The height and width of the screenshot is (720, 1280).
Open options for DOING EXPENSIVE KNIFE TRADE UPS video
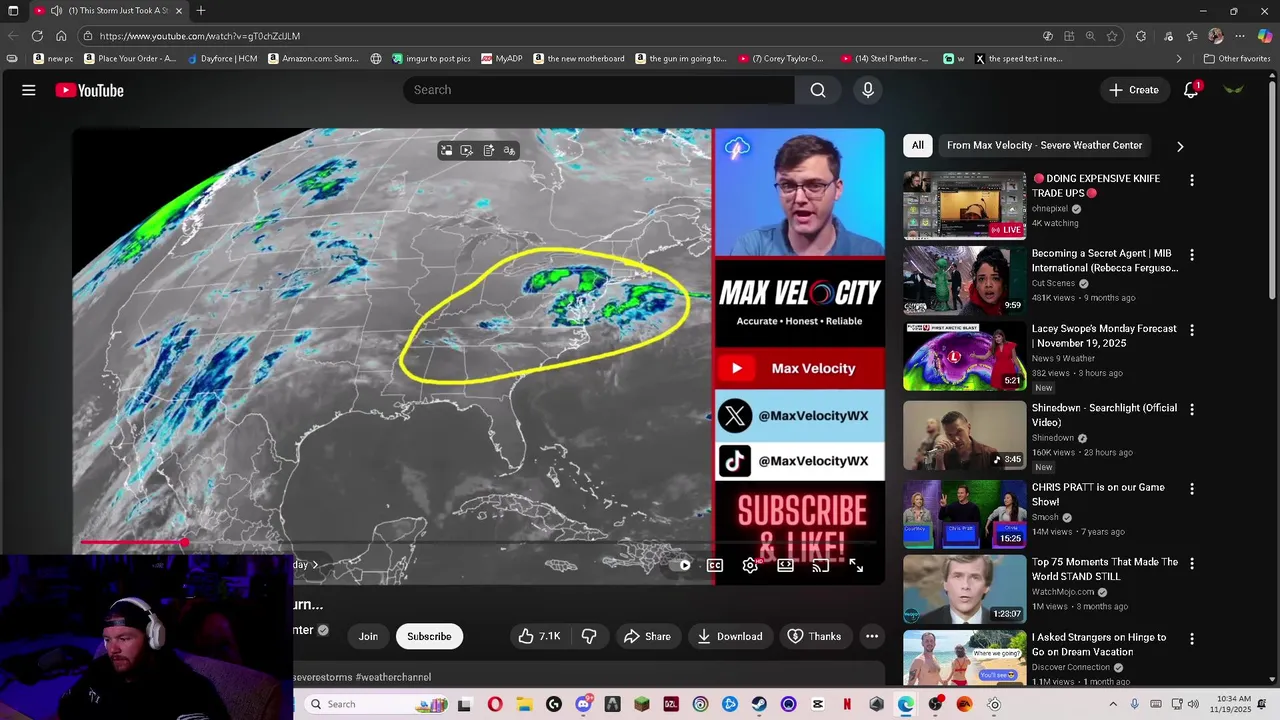(x=1191, y=180)
